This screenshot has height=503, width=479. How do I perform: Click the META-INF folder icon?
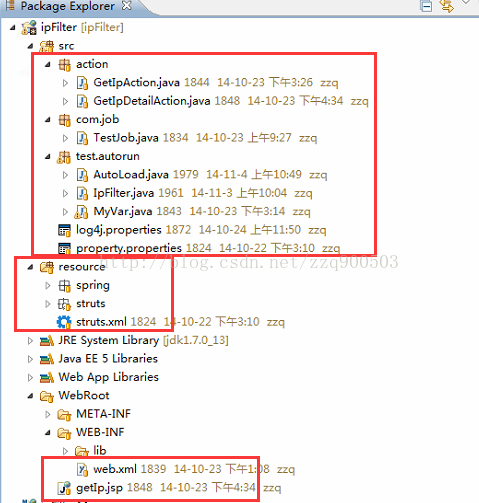tap(64, 415)
